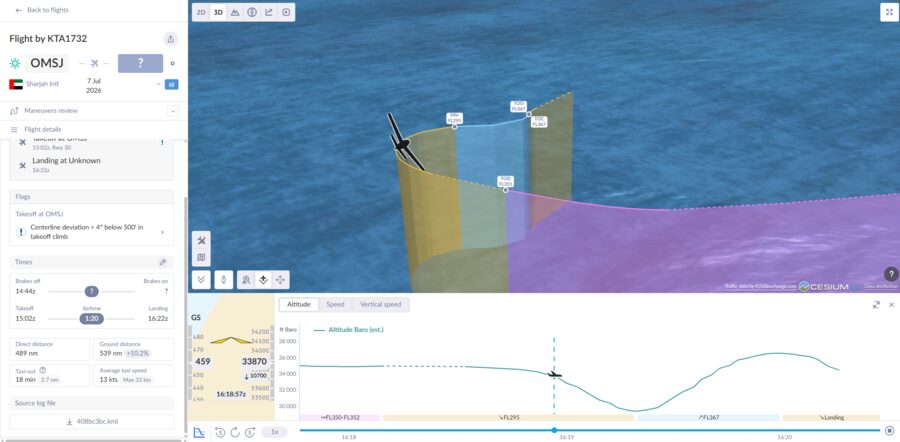Screen dimensions: 900x442
Task: Close the chart panel
Action: (x=891, y=305)
